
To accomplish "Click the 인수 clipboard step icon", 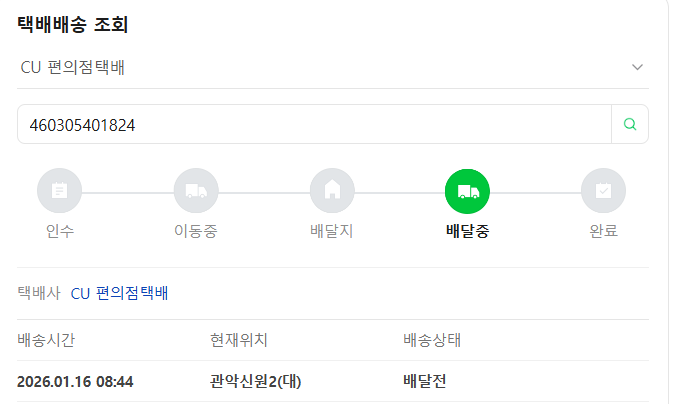I will coord(59,191).
